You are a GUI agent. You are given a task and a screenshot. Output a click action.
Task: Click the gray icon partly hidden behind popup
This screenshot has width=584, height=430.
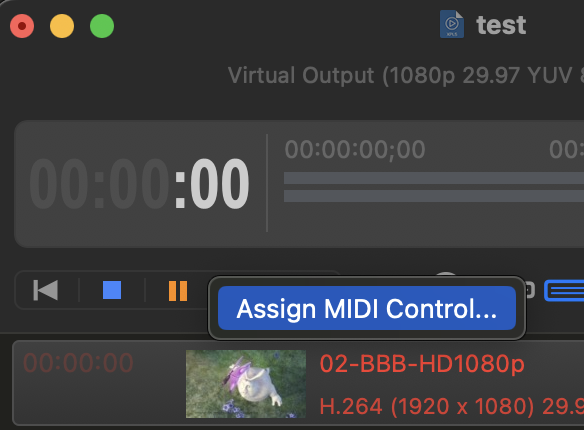tap(530, 290)
